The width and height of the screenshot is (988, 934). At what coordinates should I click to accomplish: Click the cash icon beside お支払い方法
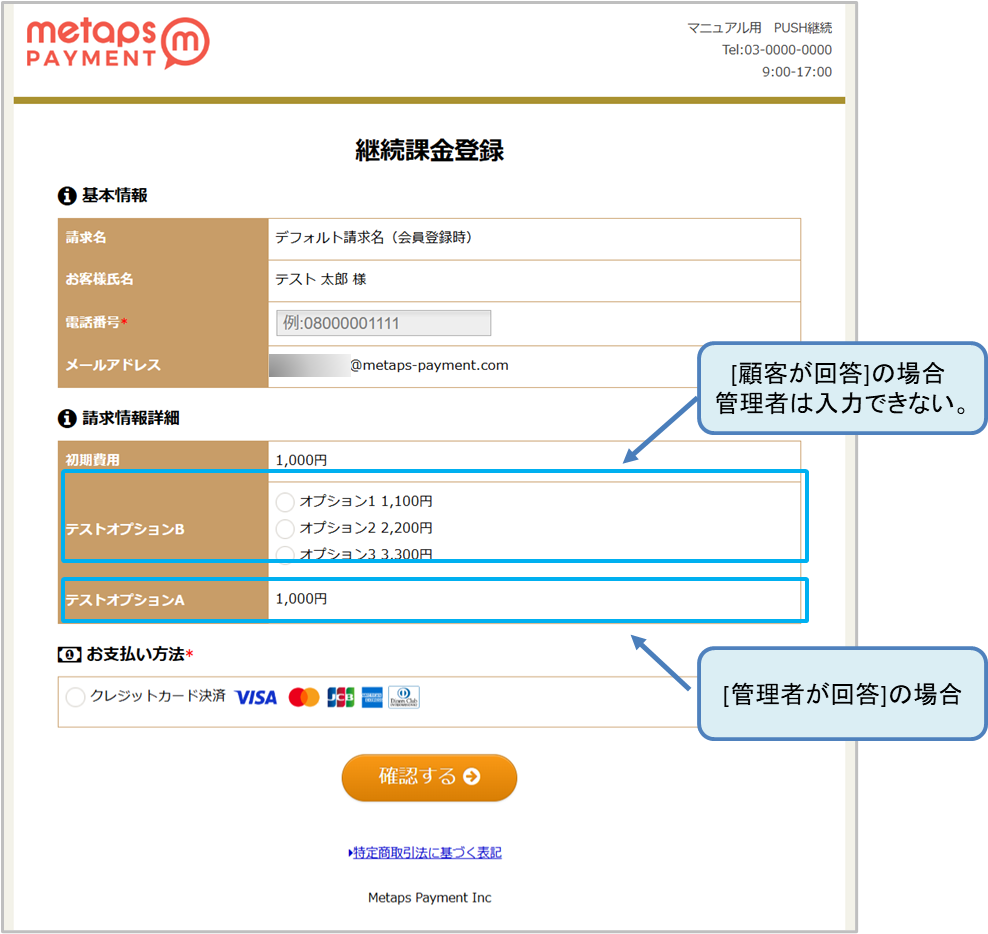point(69,654)
